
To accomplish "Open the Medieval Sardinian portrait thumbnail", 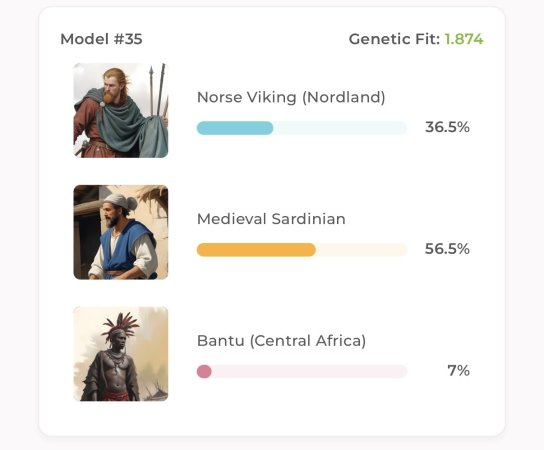I will (x=121, y=232).
